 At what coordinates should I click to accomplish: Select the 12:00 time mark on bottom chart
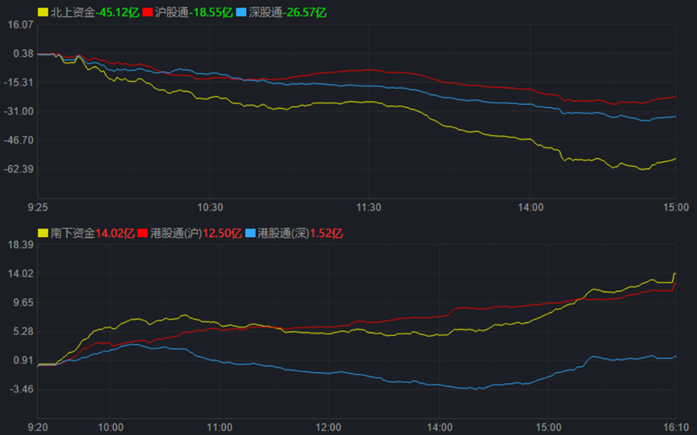[329, 427]
